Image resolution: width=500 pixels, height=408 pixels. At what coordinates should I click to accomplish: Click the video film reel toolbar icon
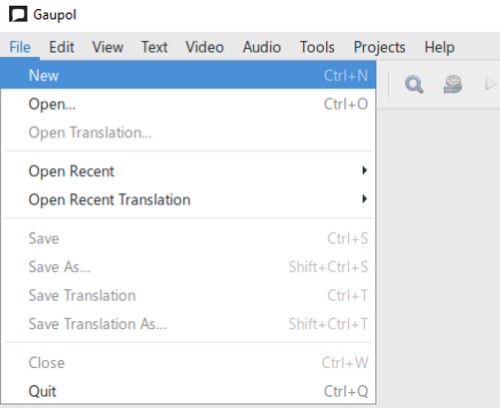pos(453,85)
